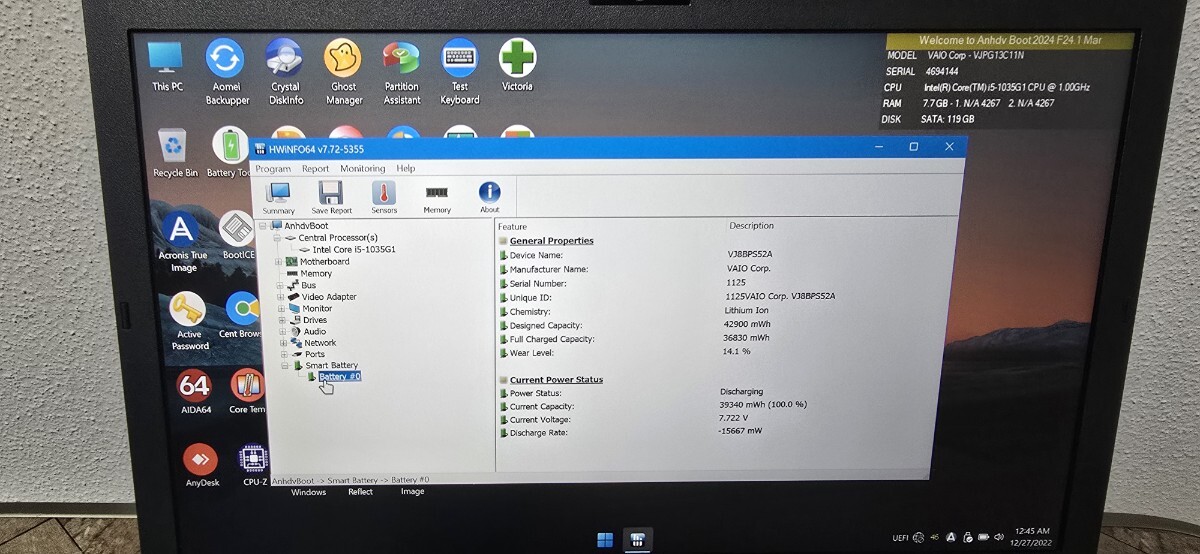Open the Recycle Bin icon

coord(175,152)
